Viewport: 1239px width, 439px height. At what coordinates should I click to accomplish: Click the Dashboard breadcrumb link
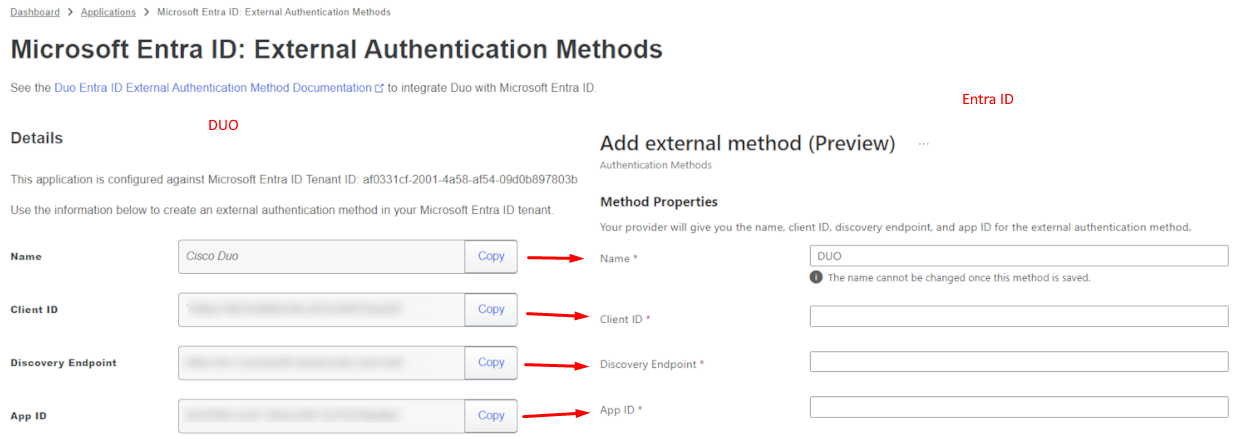[x=35, y=12]
